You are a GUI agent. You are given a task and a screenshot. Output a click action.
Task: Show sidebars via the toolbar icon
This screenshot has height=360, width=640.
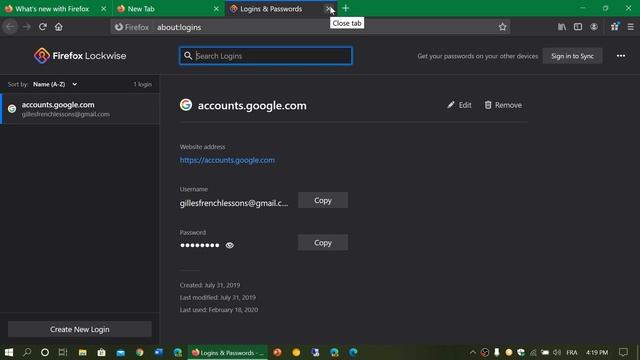[x=578, y=27]
